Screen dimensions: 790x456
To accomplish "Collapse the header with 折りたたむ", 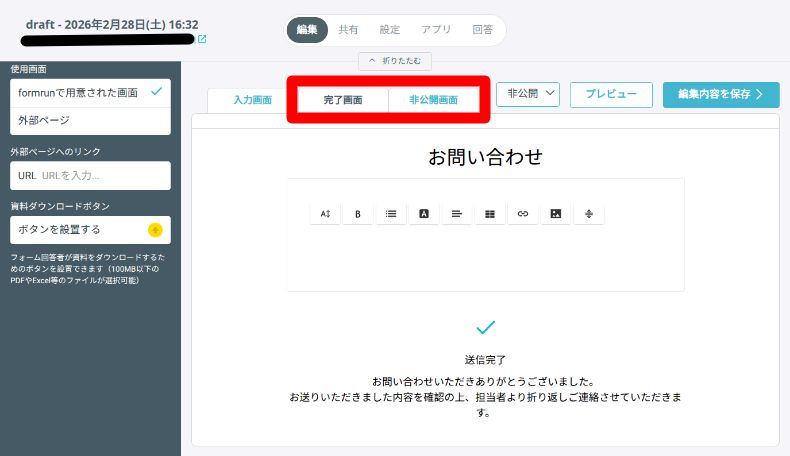I will [395, 61].
